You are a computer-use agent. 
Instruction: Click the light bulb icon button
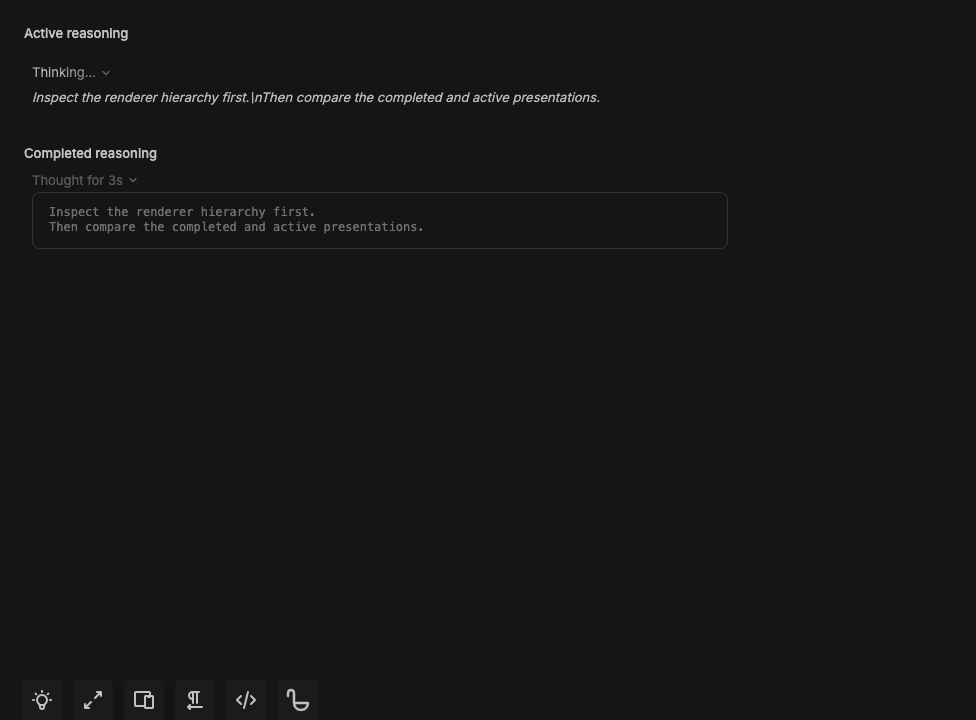[42, 700]
